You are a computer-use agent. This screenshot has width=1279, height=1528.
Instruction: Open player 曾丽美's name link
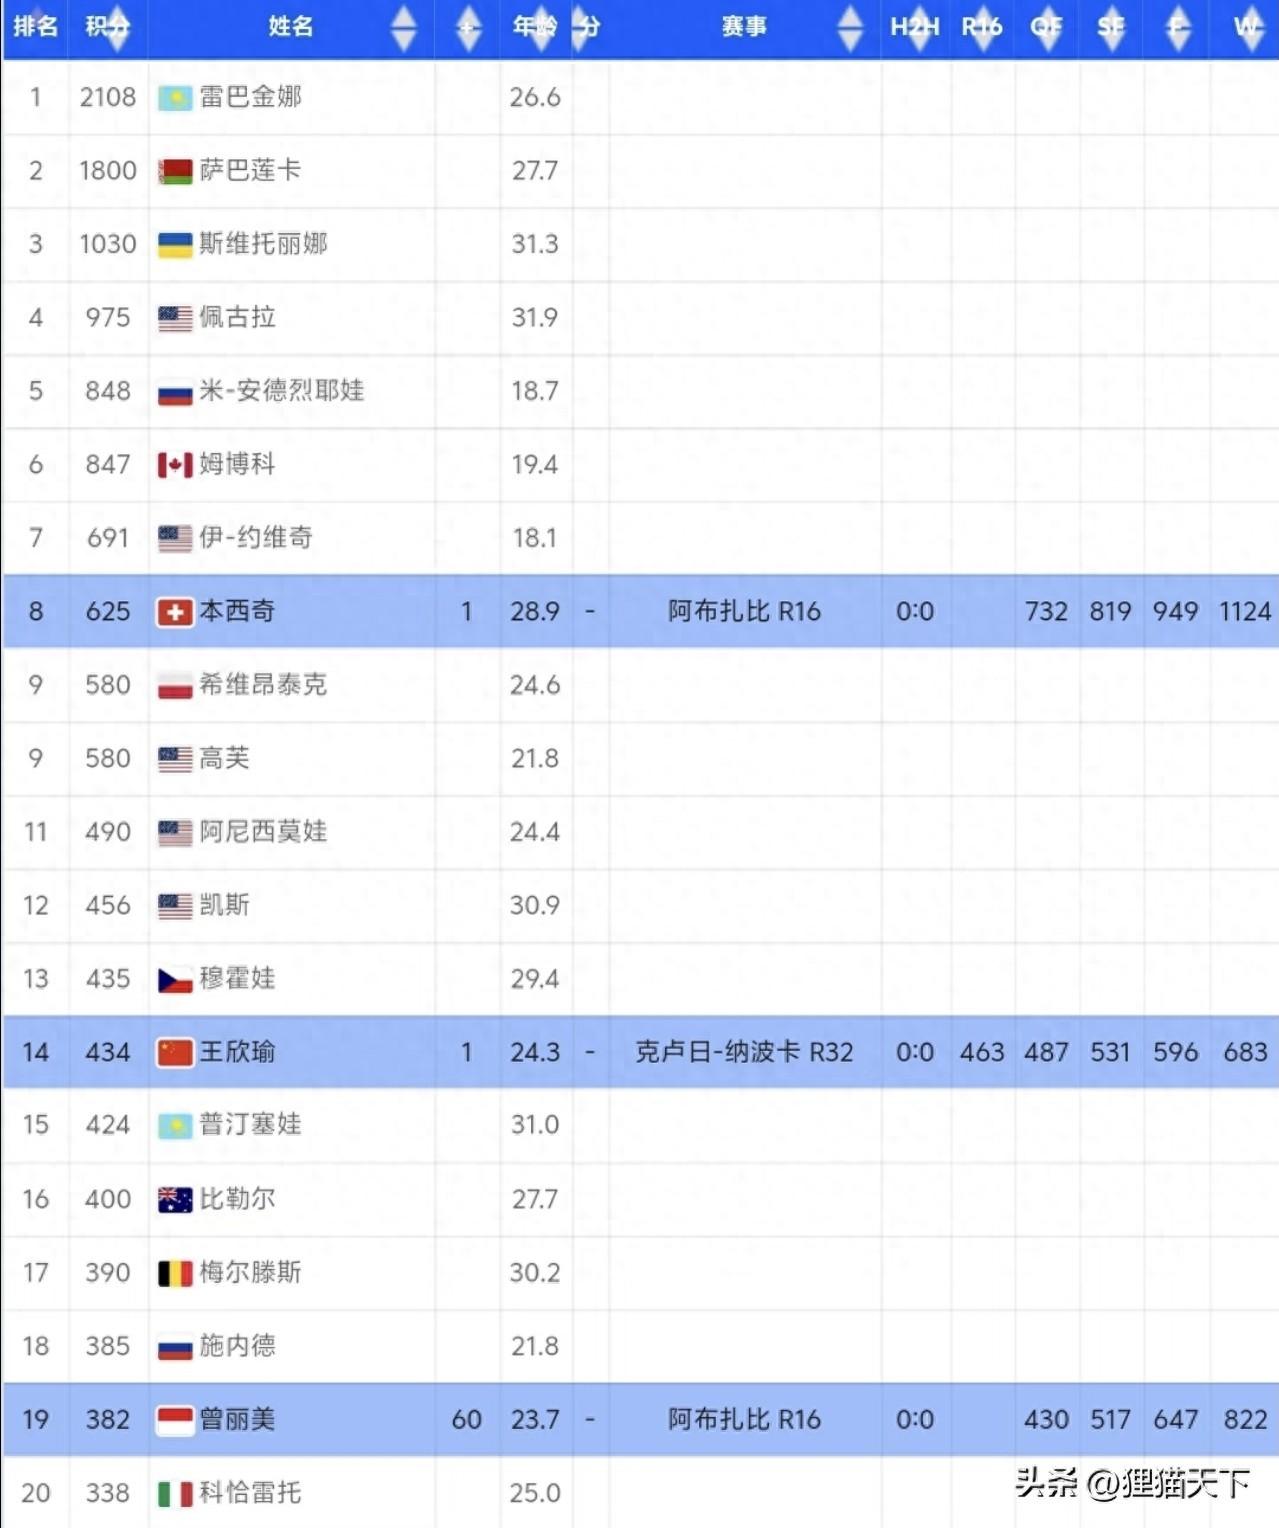[237, 1419]
